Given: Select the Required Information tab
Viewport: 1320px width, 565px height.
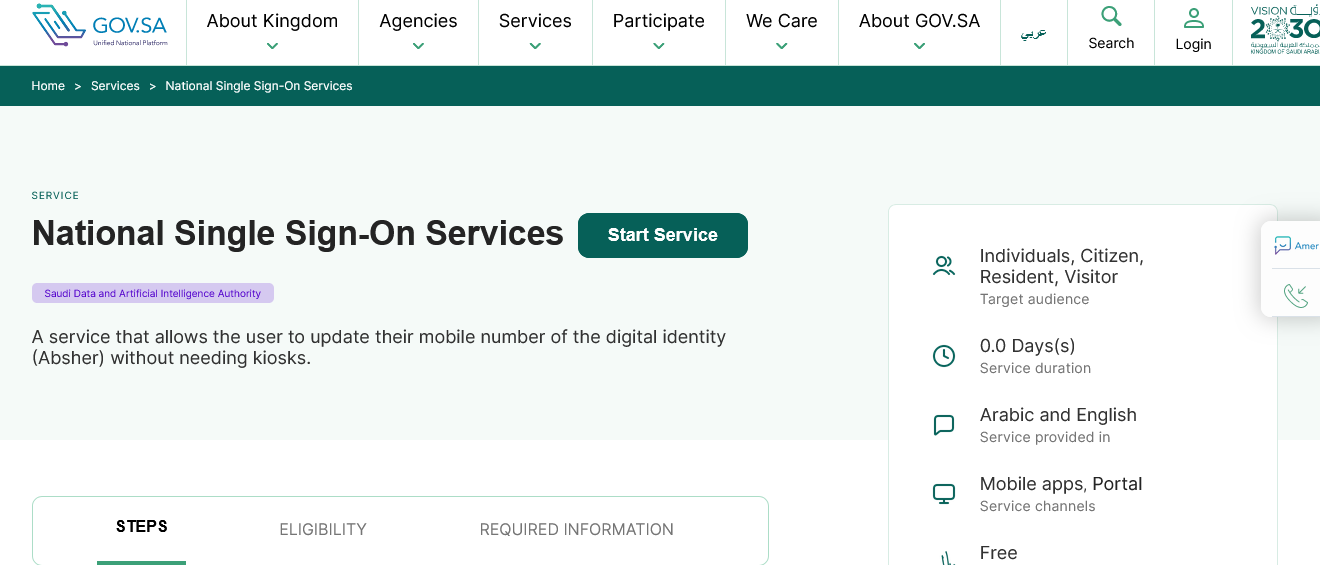Looking at the screenshot, I should click(576, 529).
